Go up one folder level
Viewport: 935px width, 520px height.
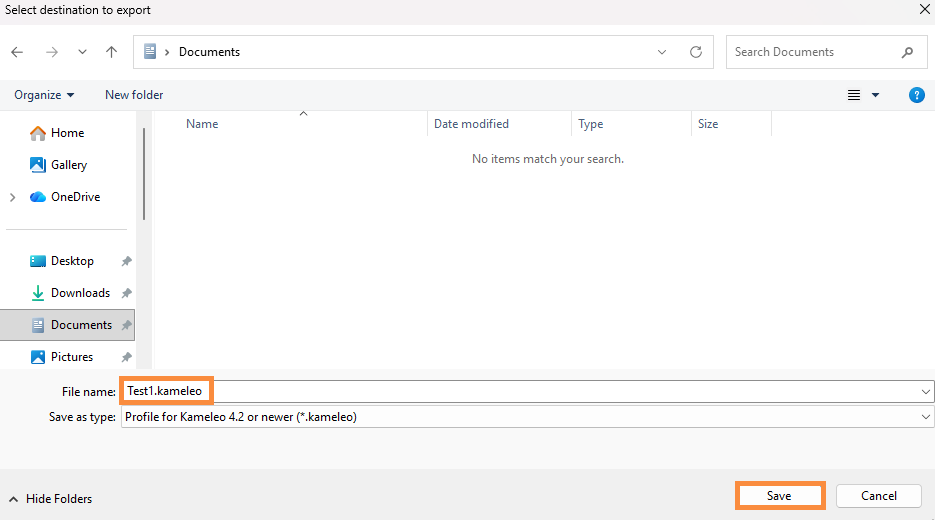112,52
